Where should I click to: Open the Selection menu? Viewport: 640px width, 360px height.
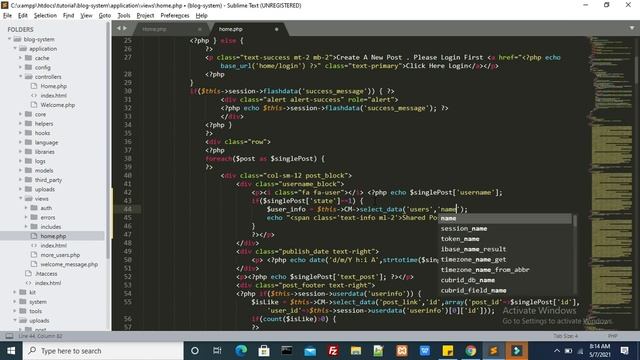point(45,16)
